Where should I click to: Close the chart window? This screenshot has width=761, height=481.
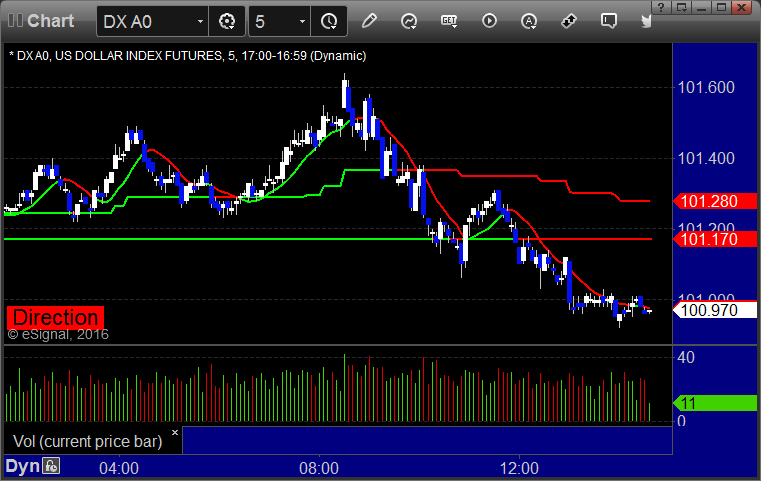pos(742,7)
